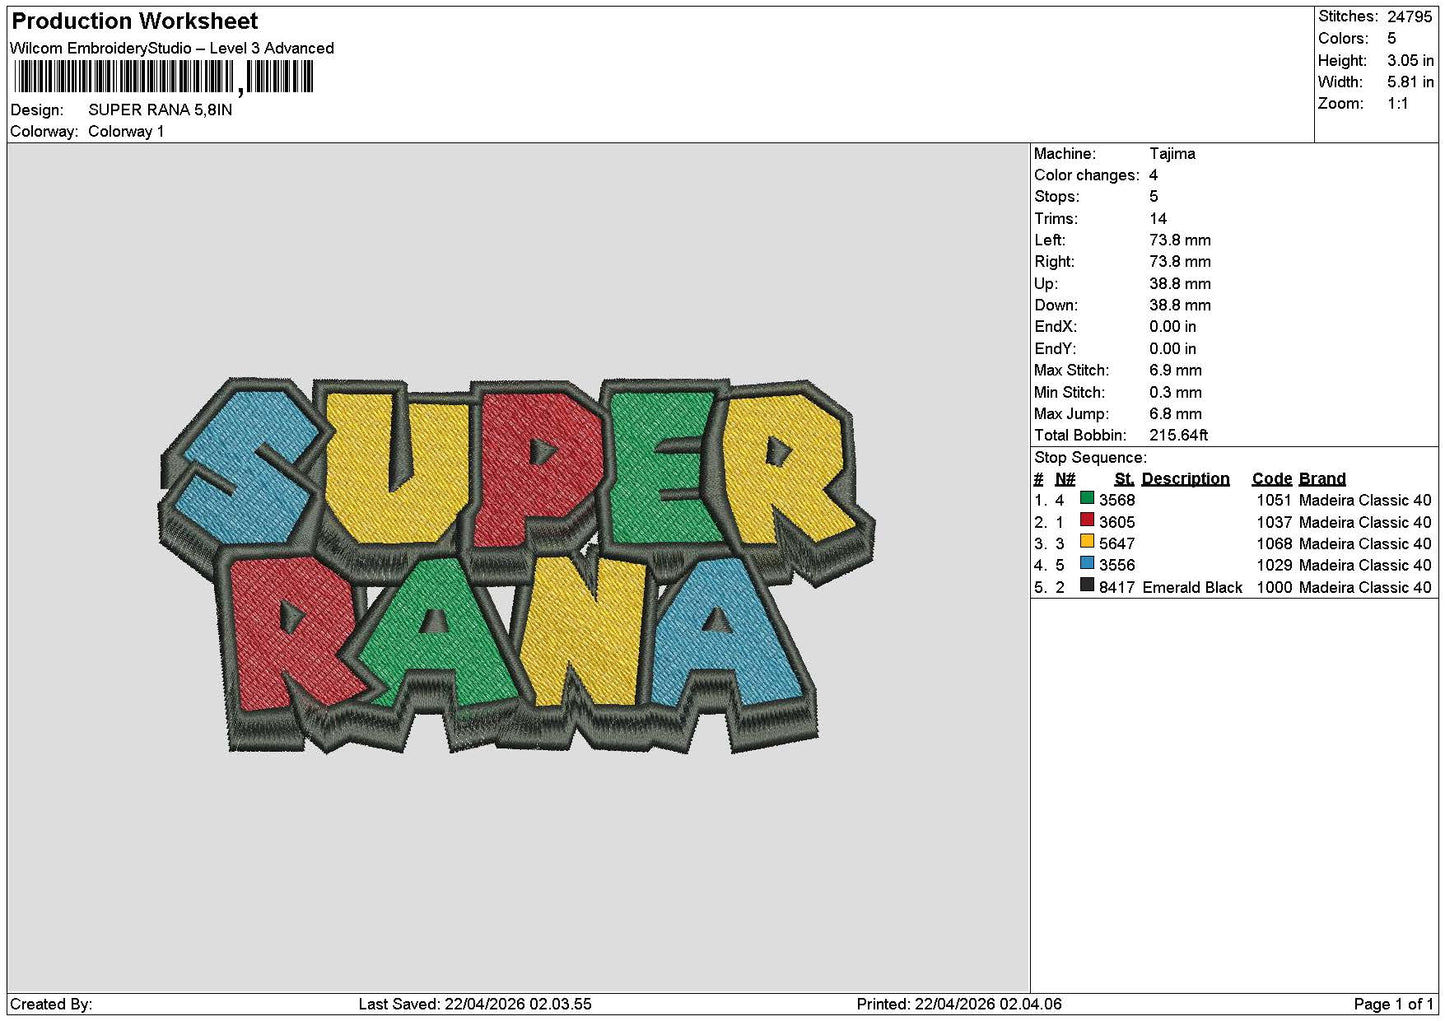Viewport: 1445px width, 1021px height.
Task: Click the green swatch for thread 3568
Action: tap(1086, 498)
